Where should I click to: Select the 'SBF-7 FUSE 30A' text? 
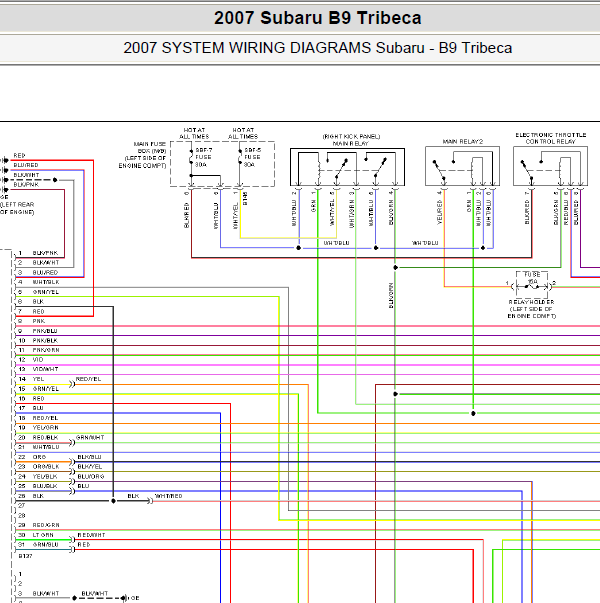coord(203,157)
